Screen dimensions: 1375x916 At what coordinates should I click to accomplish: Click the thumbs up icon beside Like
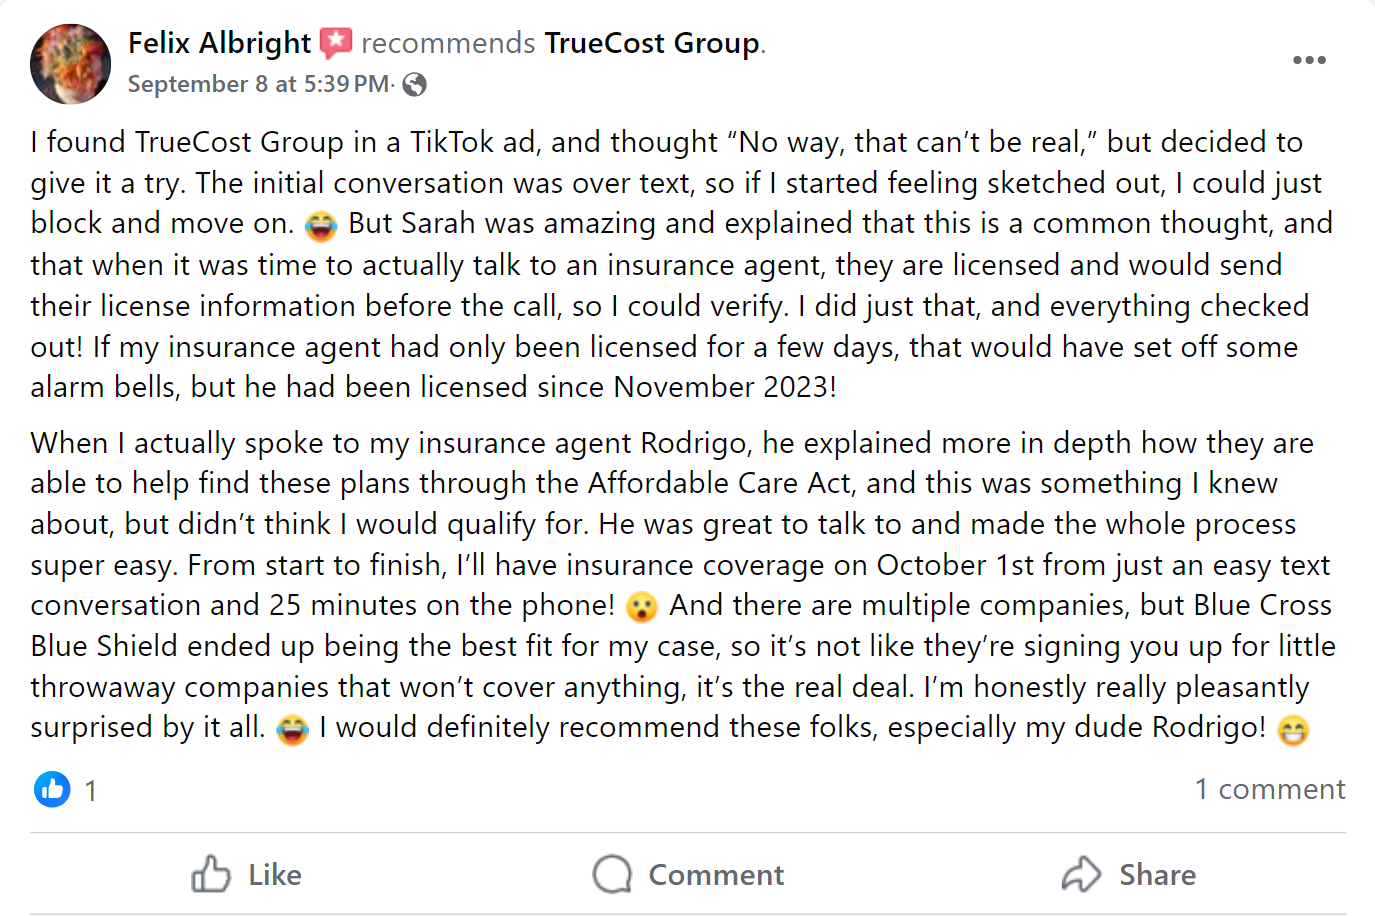[x=211, y=874]
